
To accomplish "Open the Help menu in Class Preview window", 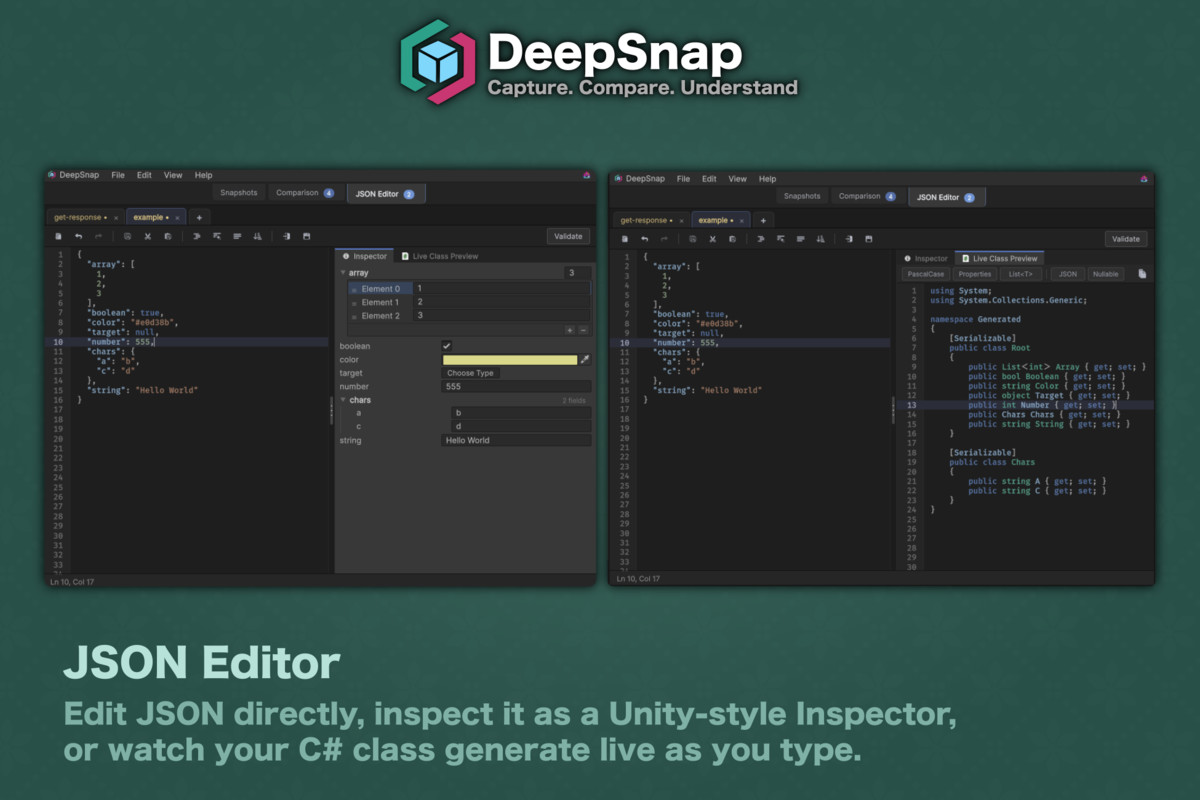I will click(x=767, y=179).
